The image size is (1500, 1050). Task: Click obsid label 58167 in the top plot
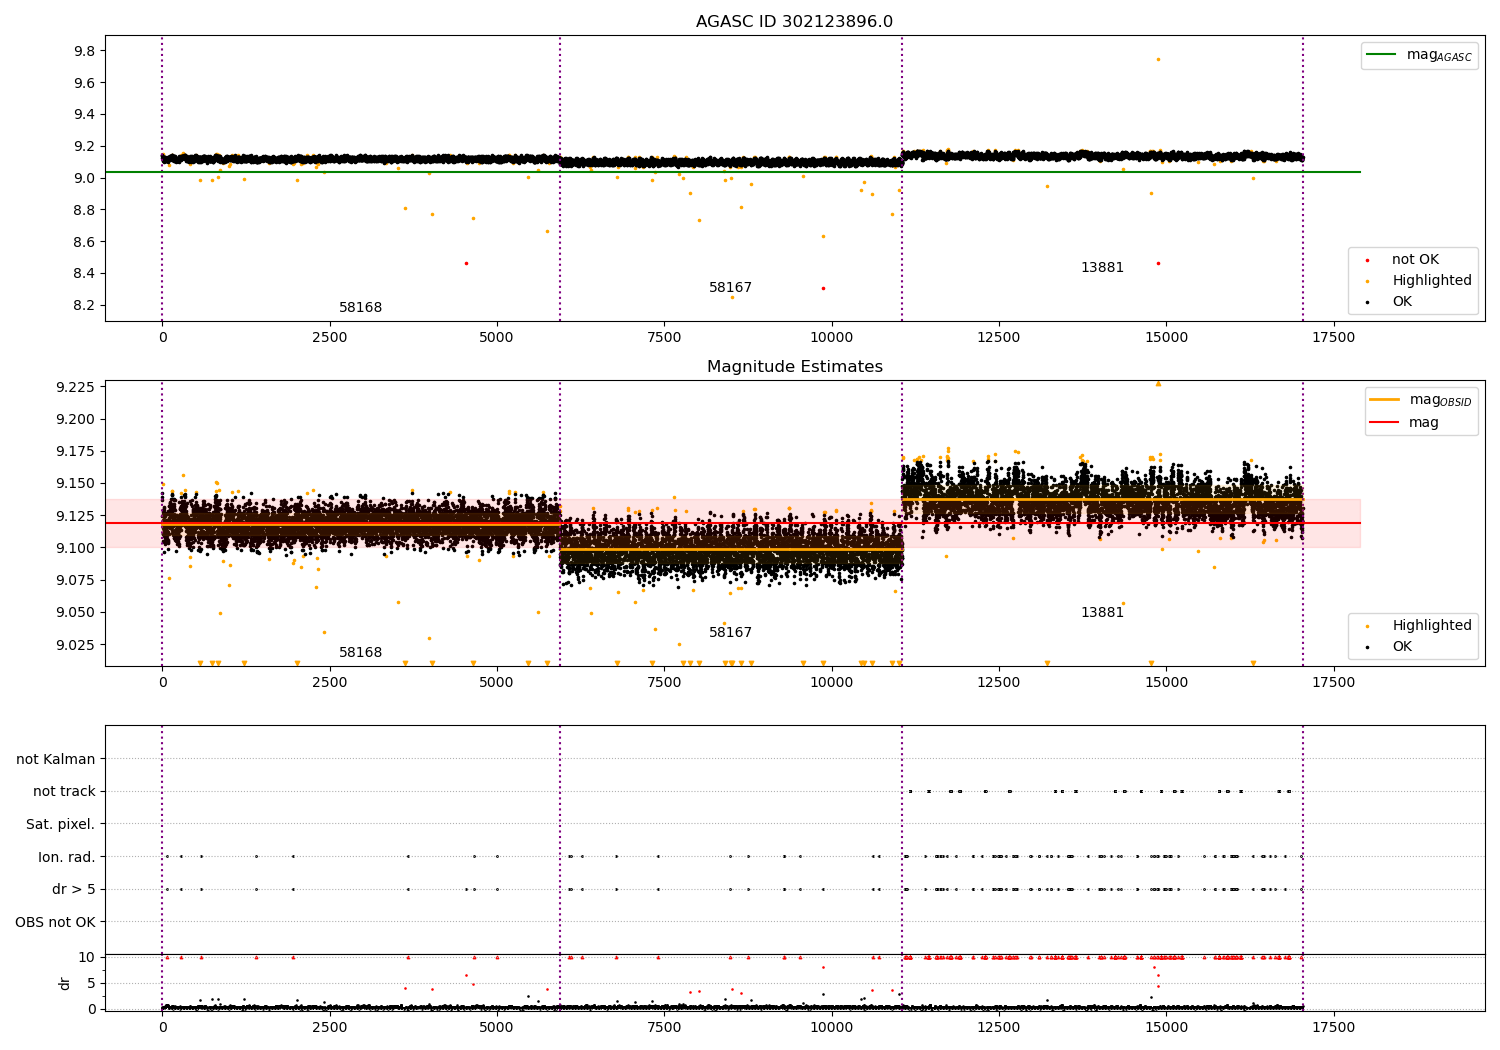[x=730, y=288]
